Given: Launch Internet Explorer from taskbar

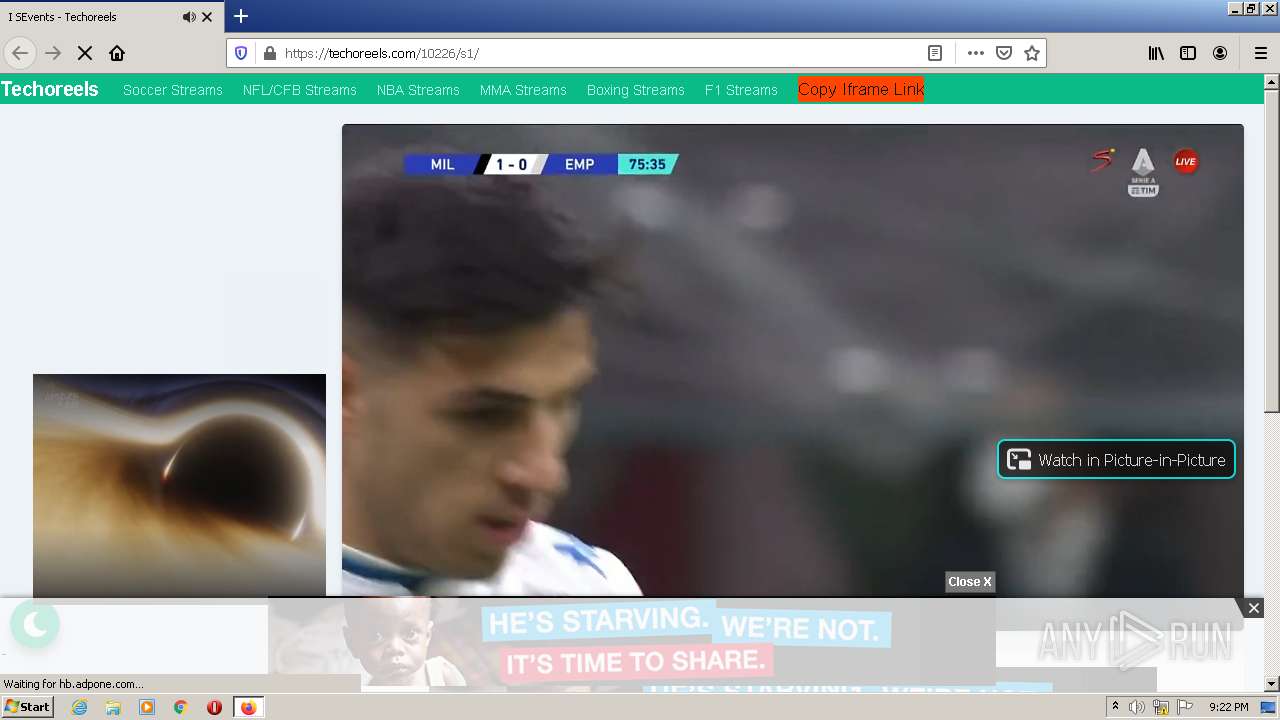Looking at the screenshot, I should 80,707.
